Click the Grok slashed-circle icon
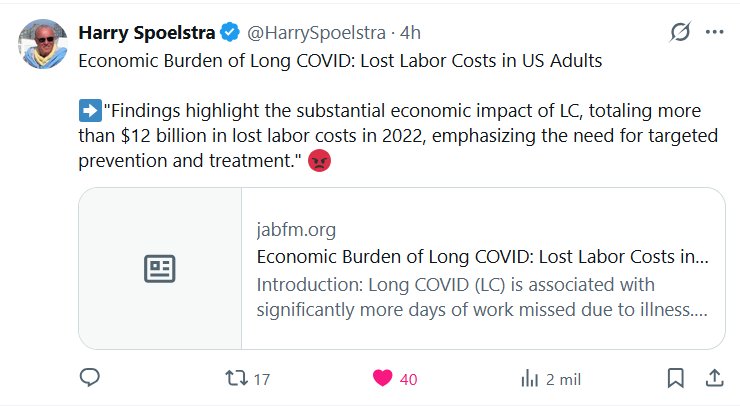 click(680, 32)
